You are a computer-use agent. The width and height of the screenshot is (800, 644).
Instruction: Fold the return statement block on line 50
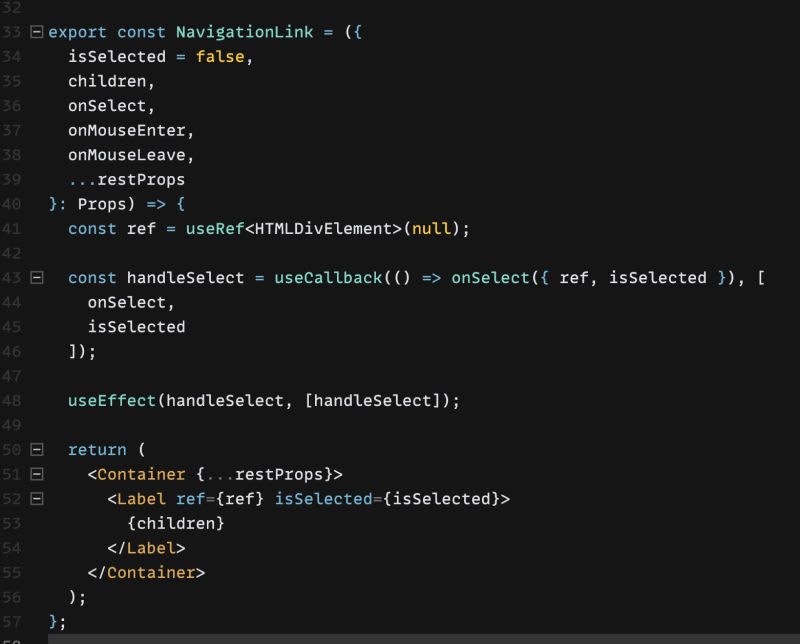37,450
